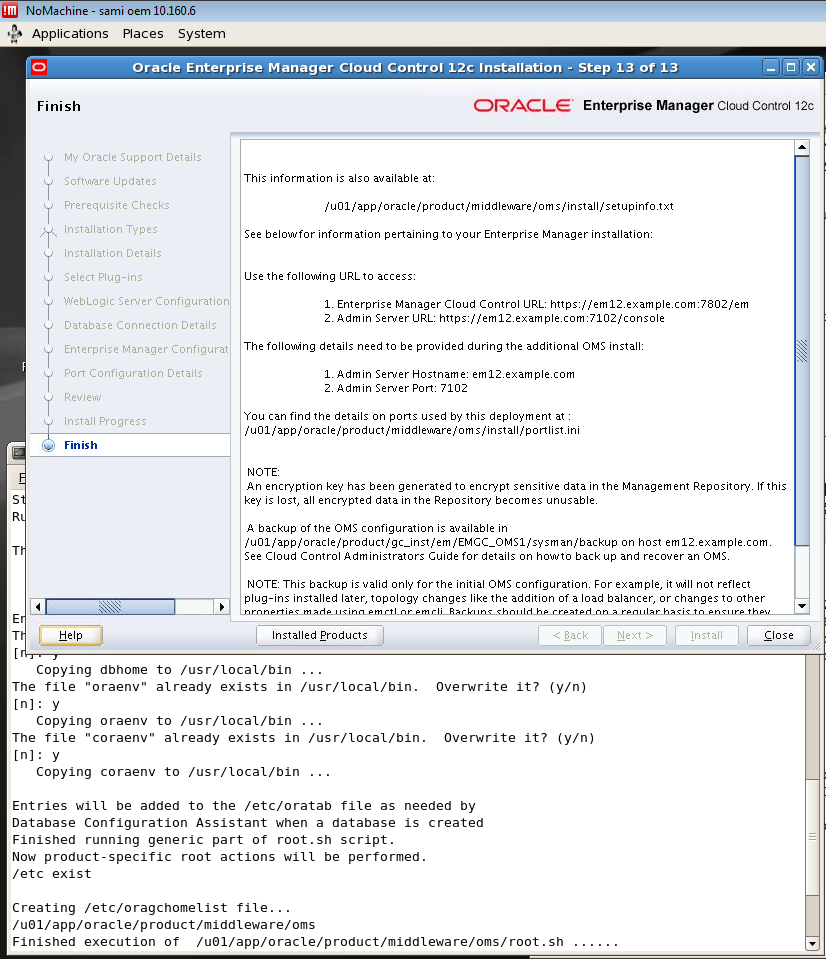Screen dimensions: 826x959
Task: Click terminal line 'Finished execution of' root.sh
Action: click(315, 942)
